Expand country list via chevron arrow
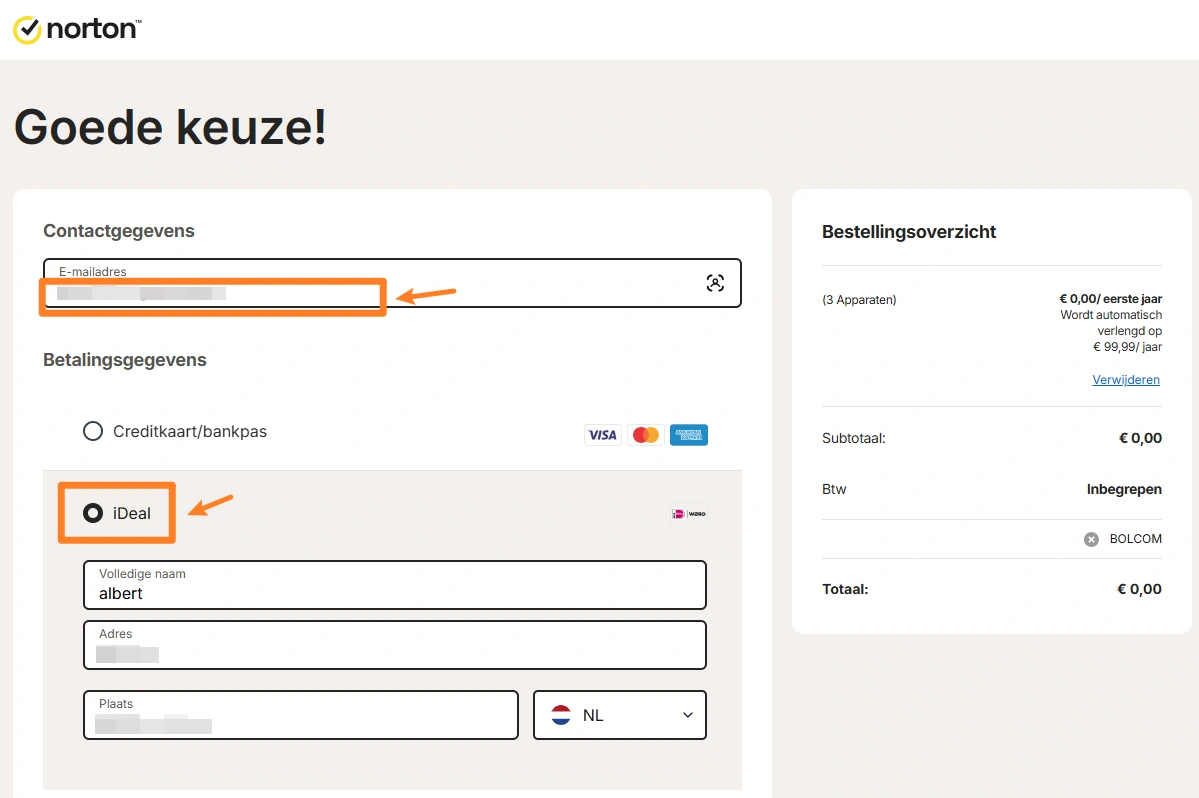Image resolution: width=1199 pixels, height=798 pixels. click(687, 715)
